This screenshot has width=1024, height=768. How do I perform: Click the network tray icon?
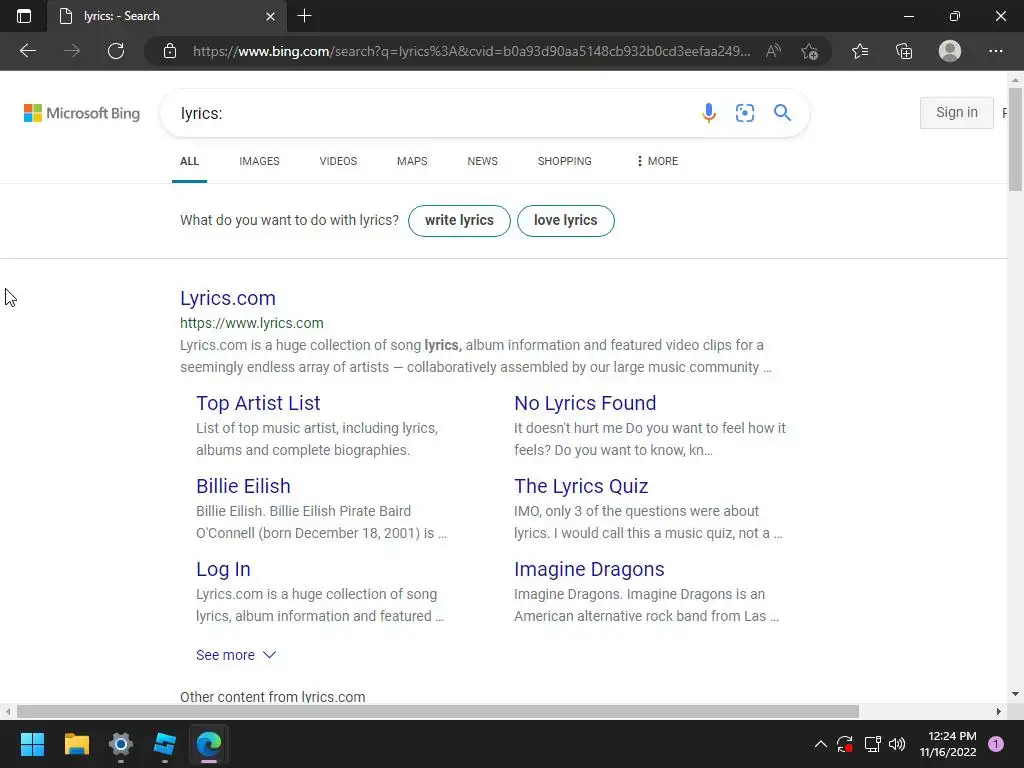[x=872, y=744]
